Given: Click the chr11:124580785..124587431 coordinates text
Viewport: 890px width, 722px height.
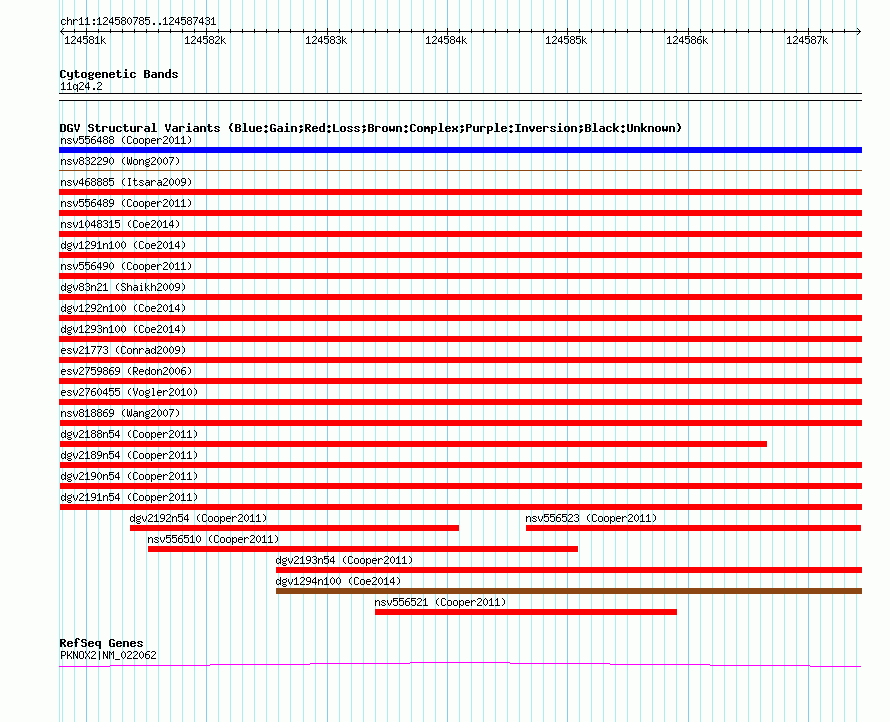Looking at the screenshot, I should coord(138,22).
